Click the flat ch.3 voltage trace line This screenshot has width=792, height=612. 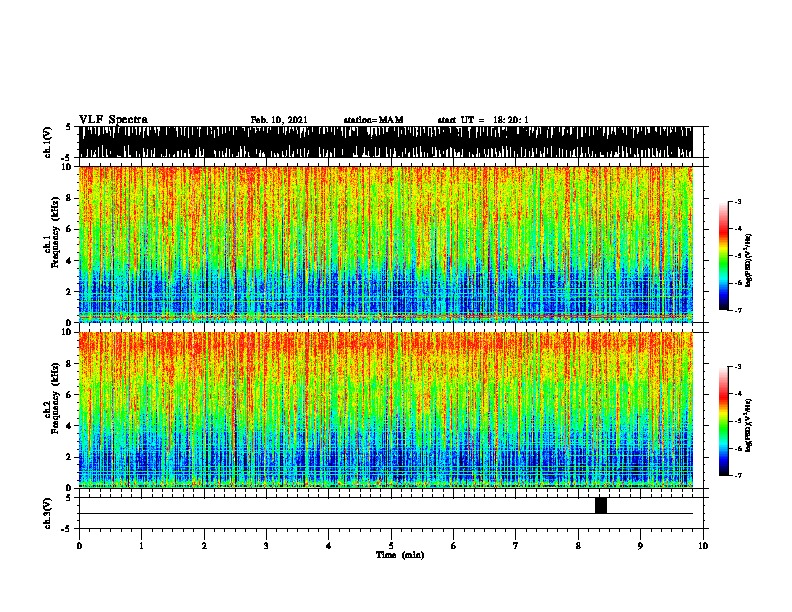pyautogui.click(x=386, y=514)
